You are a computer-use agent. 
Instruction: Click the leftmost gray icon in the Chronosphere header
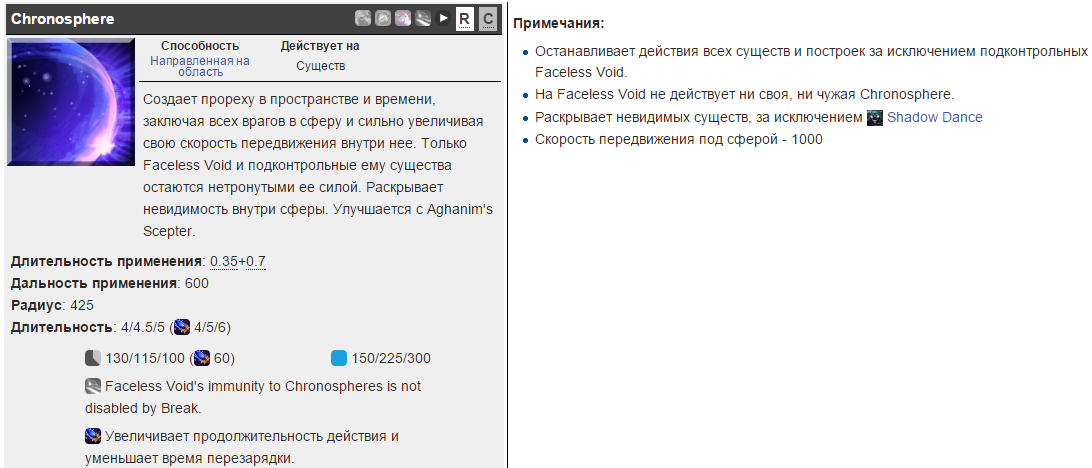(x=363, y=18)
